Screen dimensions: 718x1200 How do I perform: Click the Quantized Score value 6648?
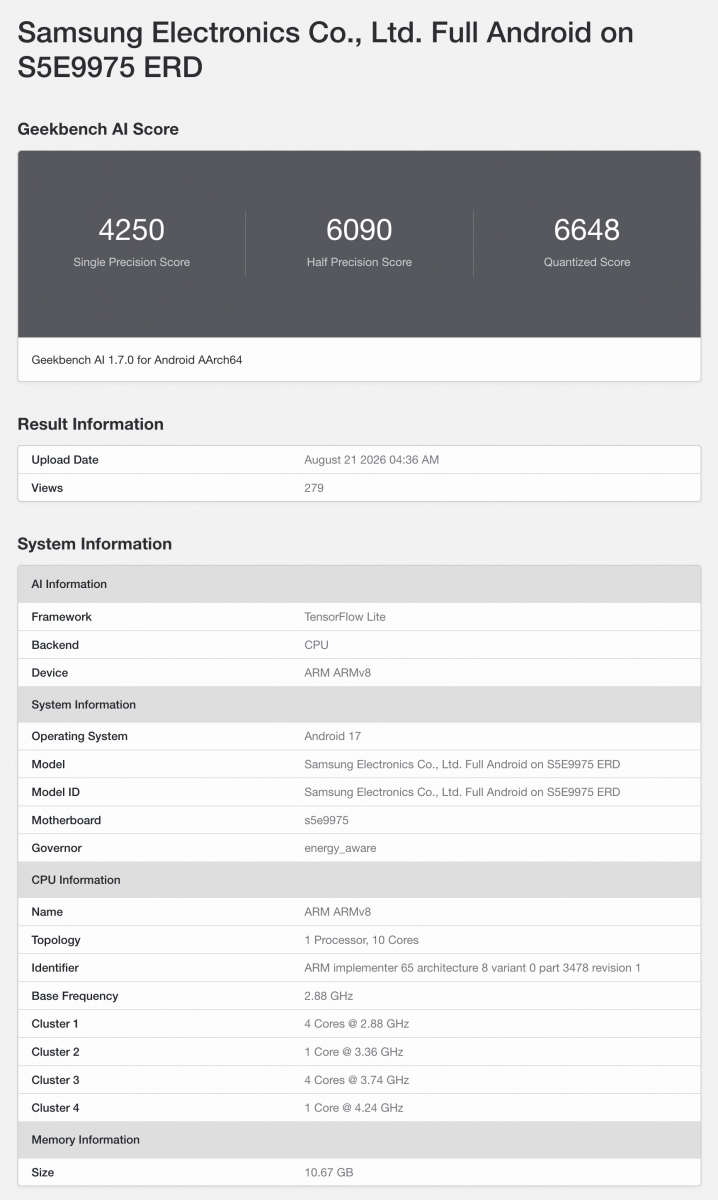click(587, 230)
